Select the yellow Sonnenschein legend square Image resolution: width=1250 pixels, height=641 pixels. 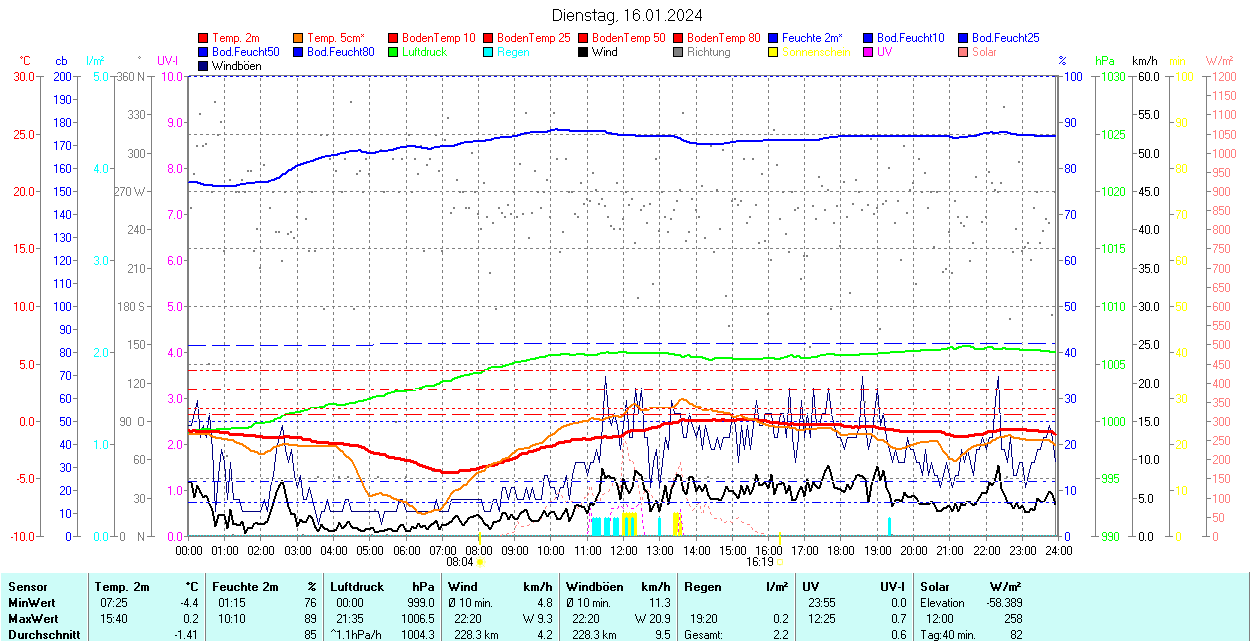[774, 52]
